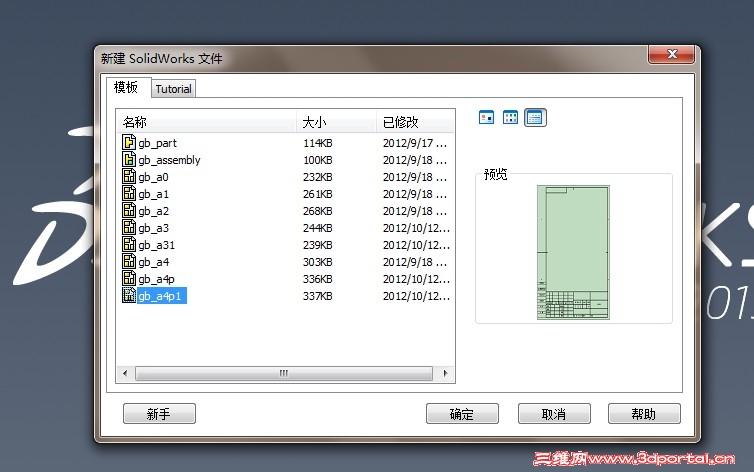Click the 244KB size value
Image resolution: width=754 pixels, height=472 pixels.
pyautogui.click(x=317, y=228)
